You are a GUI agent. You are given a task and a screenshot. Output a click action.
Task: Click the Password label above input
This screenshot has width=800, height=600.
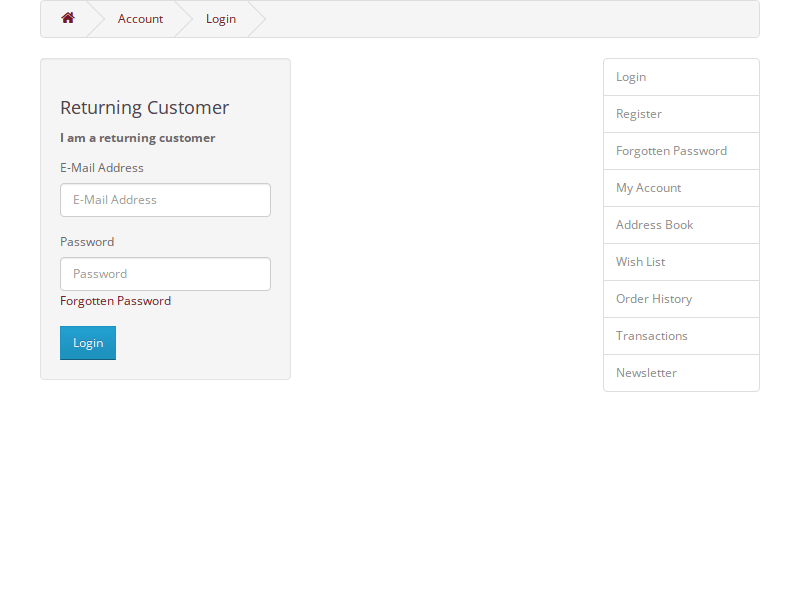(x=87, y=242)
